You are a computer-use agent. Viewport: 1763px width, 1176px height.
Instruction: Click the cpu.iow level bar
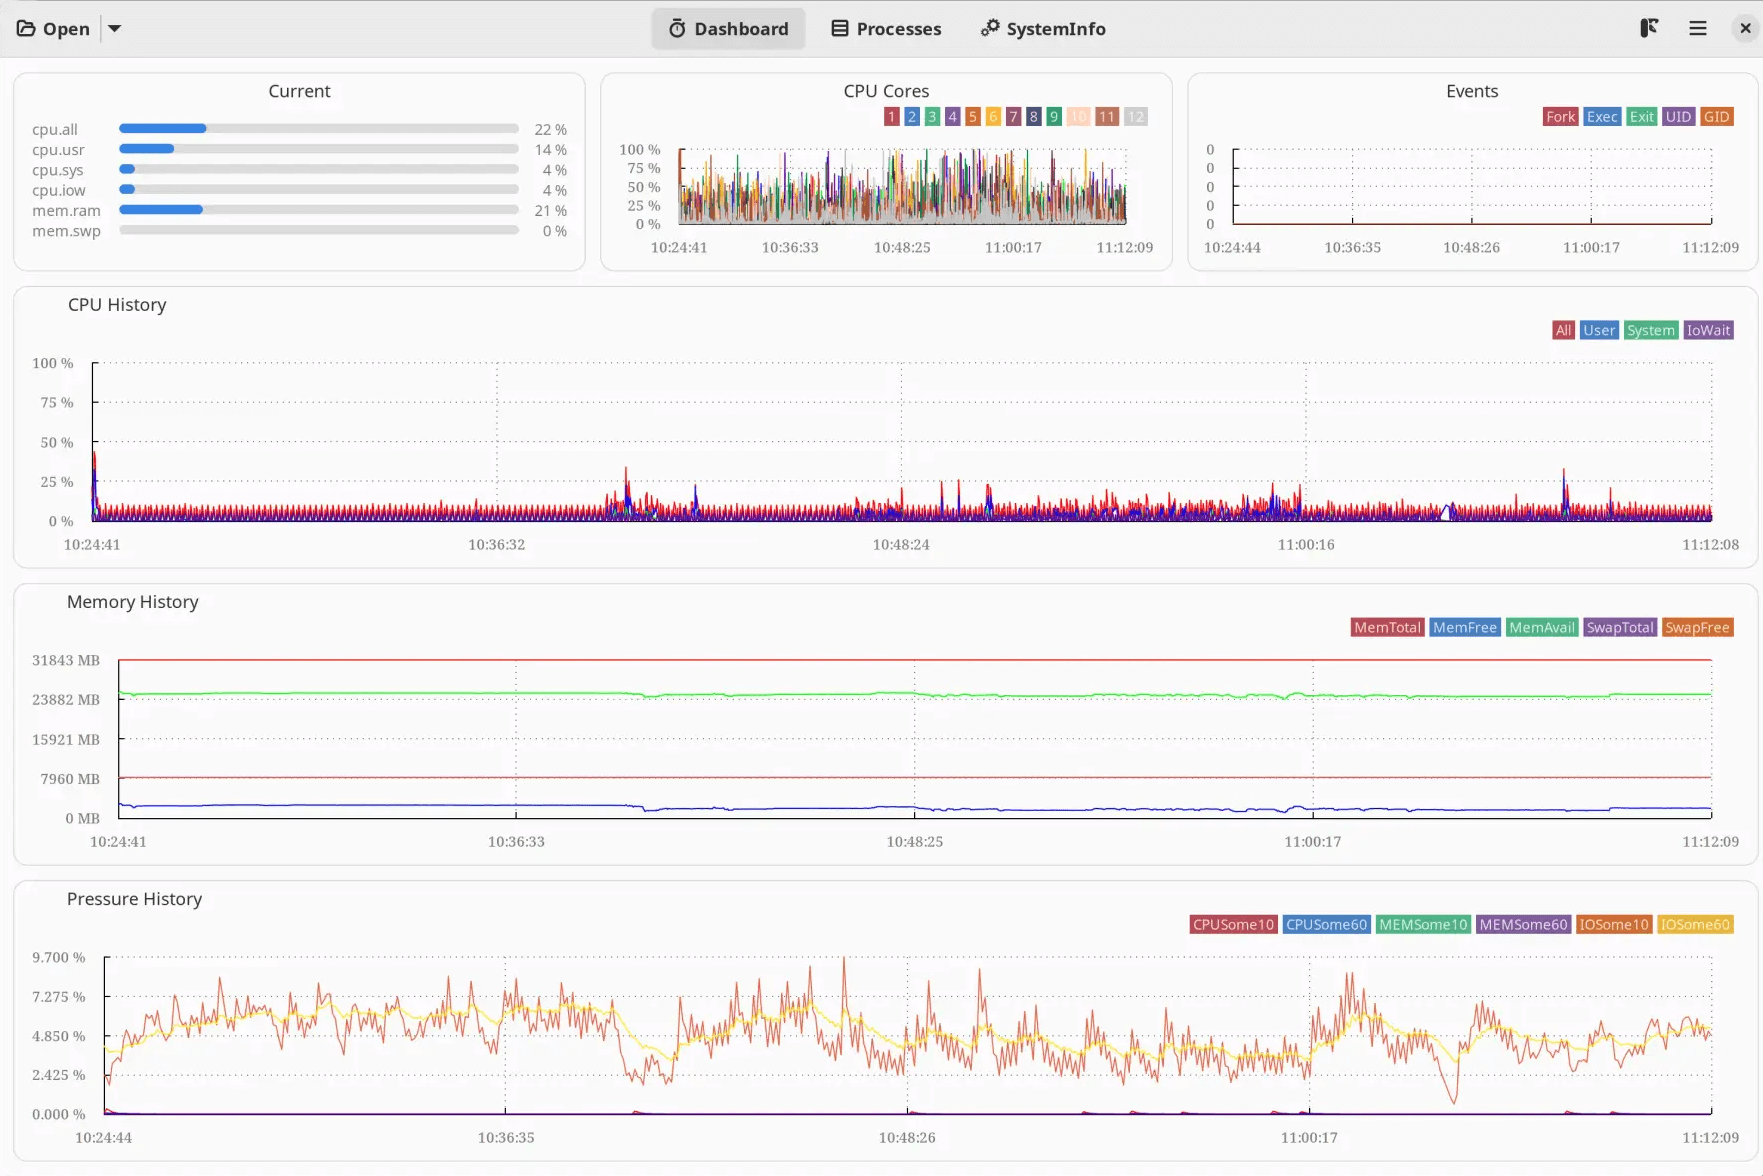click(x=319, y=189)
